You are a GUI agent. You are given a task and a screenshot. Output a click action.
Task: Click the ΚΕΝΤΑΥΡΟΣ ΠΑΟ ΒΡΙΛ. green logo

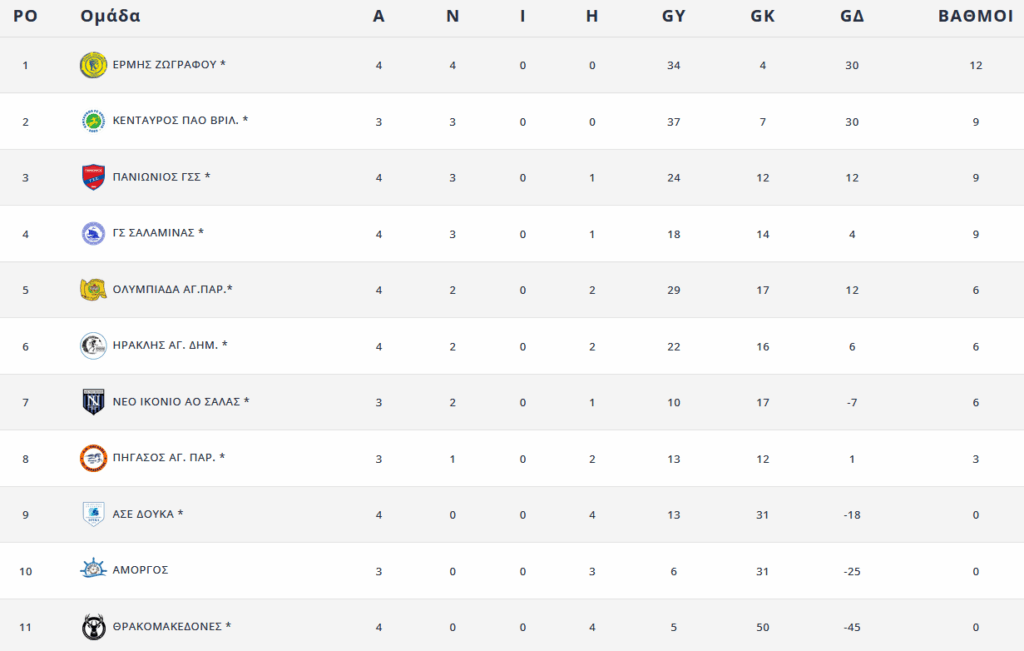click(93, 121)
